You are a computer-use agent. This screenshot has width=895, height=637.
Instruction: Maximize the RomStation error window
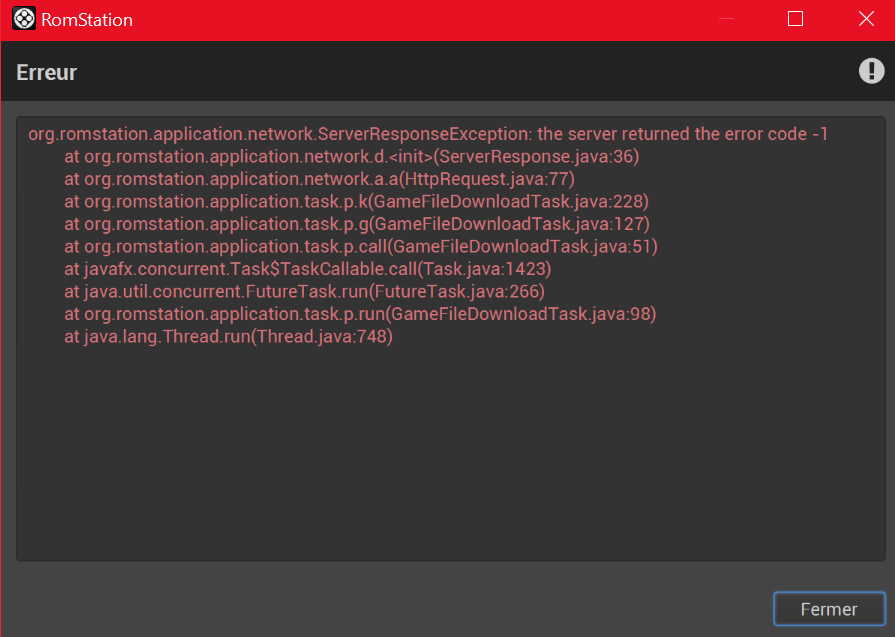pos(795,19)
